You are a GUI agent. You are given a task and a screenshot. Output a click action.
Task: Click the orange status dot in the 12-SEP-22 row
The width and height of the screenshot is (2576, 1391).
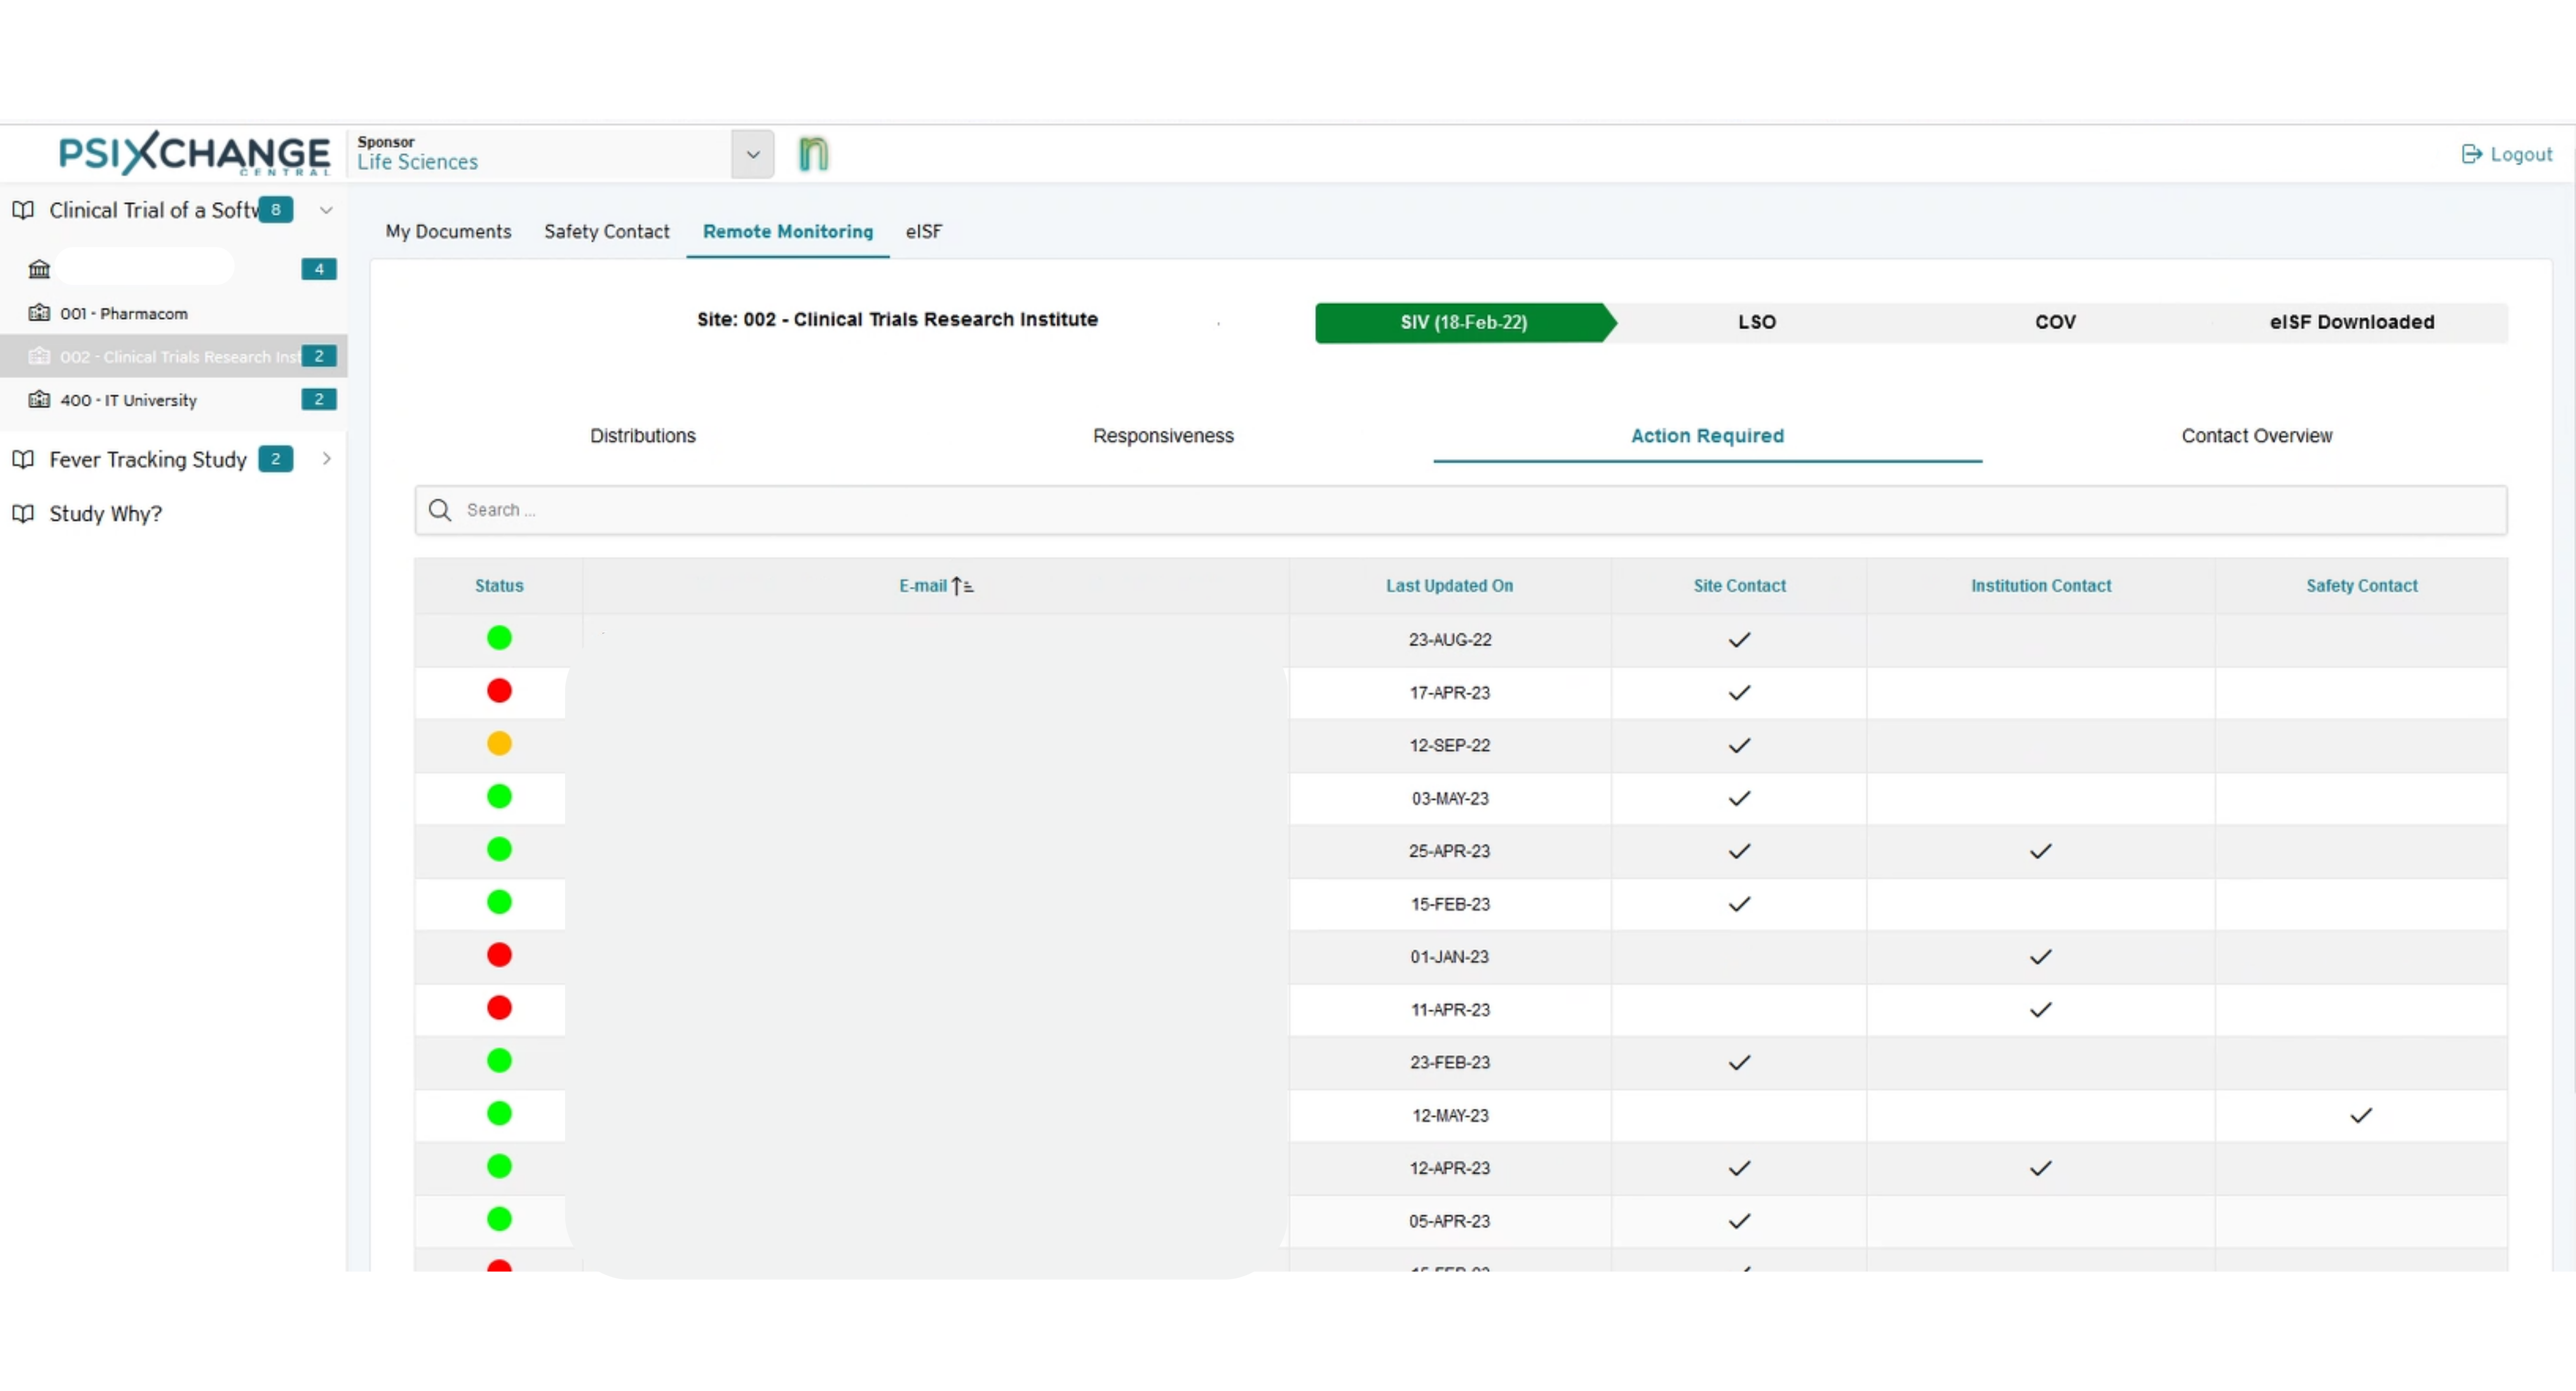499,744
